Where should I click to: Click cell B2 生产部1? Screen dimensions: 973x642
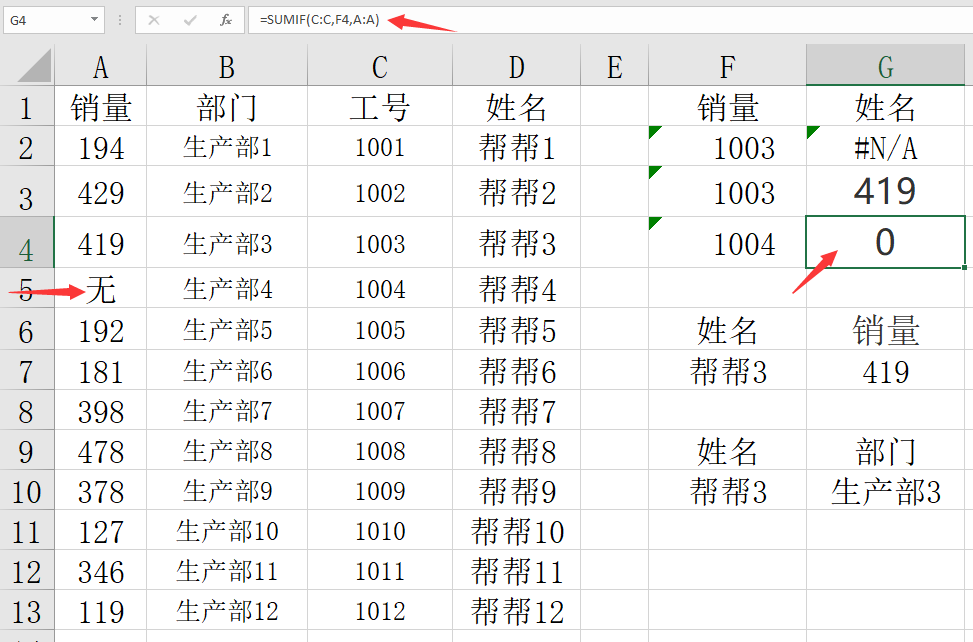[227, 146]
